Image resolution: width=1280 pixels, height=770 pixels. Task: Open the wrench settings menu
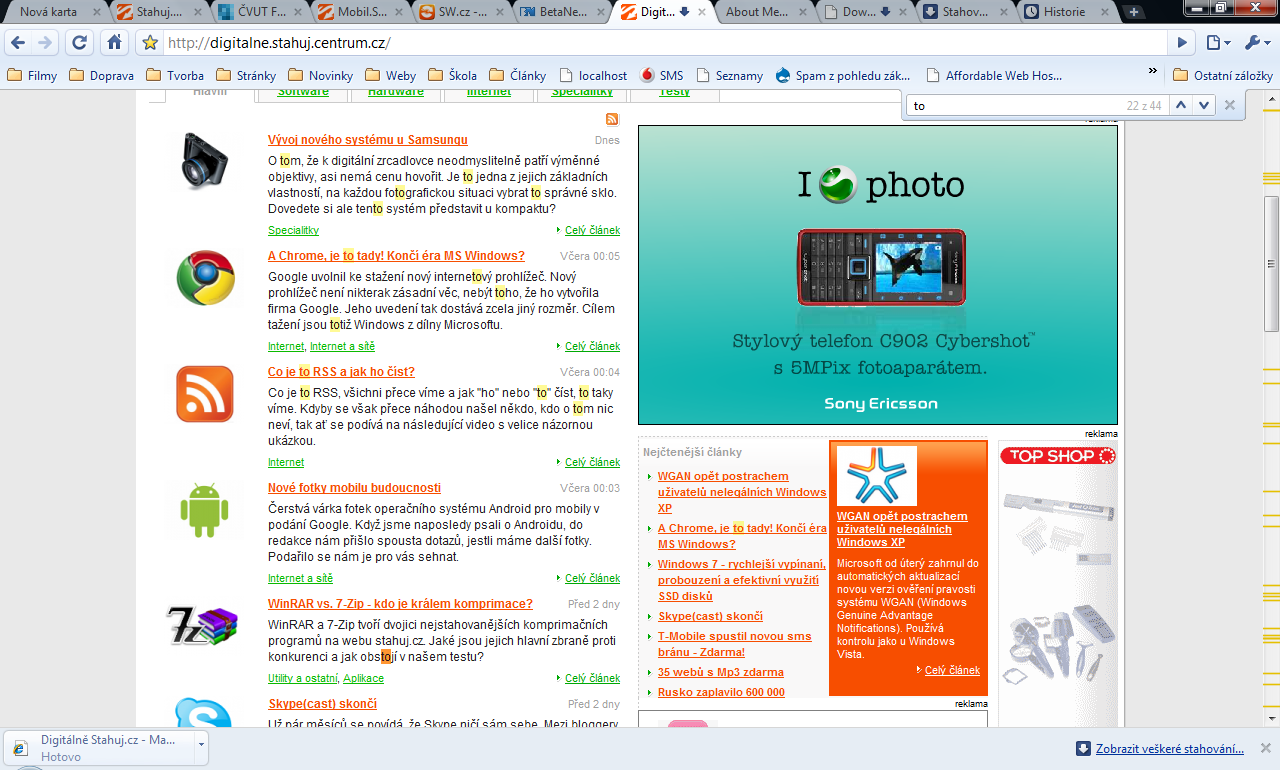1256,43
